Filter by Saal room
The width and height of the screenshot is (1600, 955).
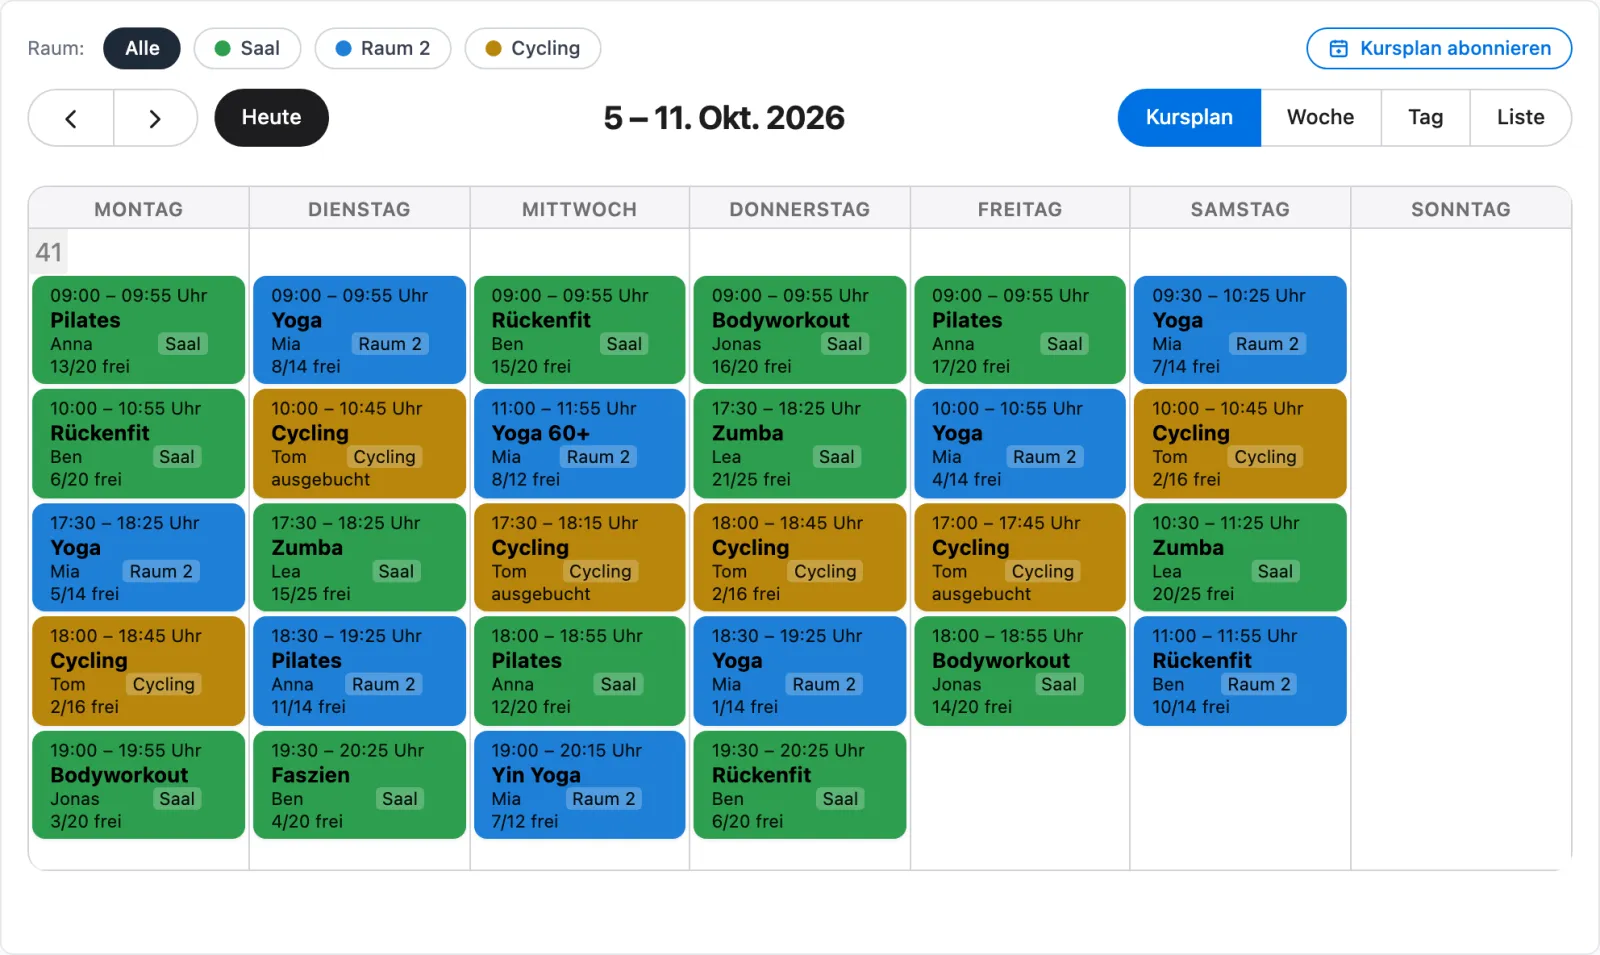pyautogui.click(x=247, y=48)
